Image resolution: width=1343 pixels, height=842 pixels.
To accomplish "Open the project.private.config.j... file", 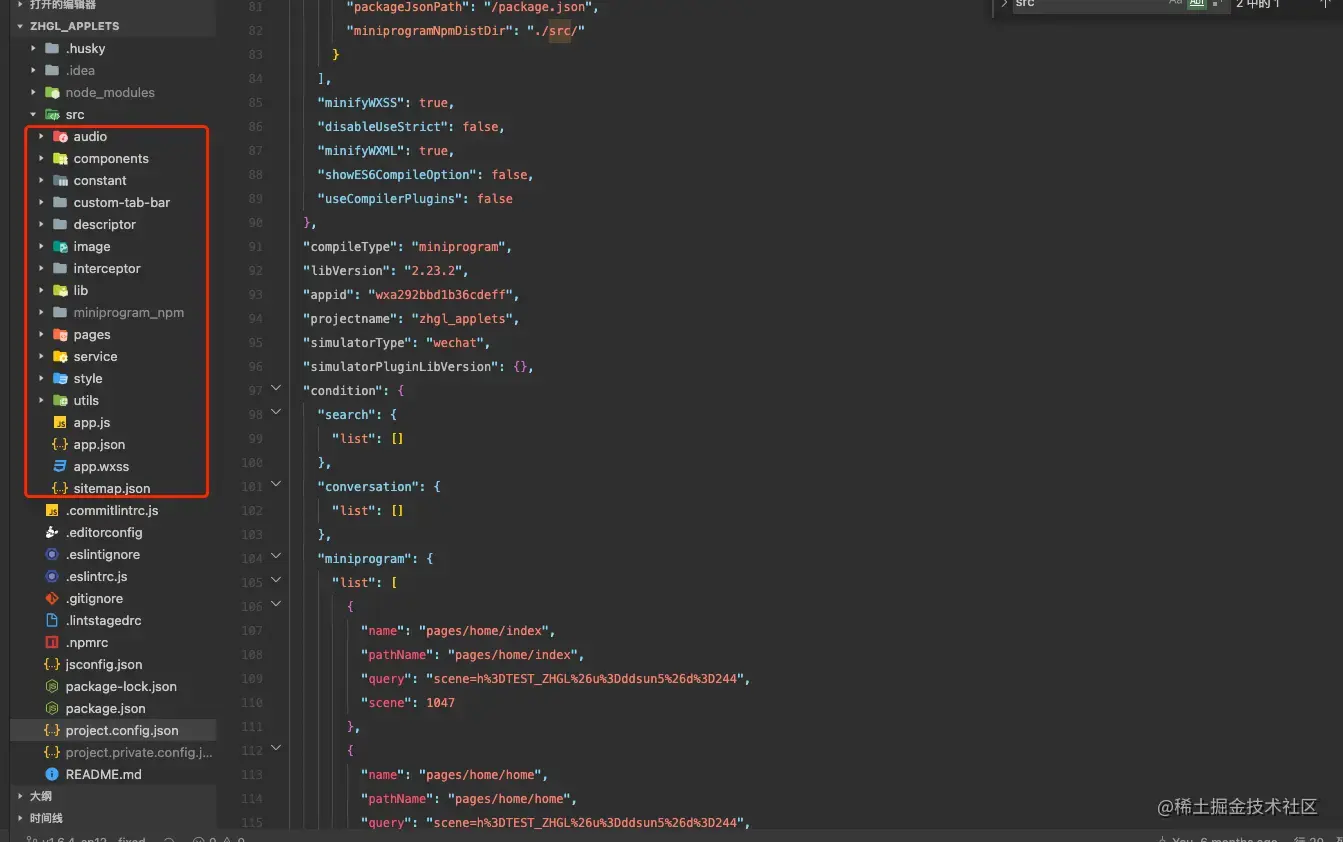I will point(113,752).
